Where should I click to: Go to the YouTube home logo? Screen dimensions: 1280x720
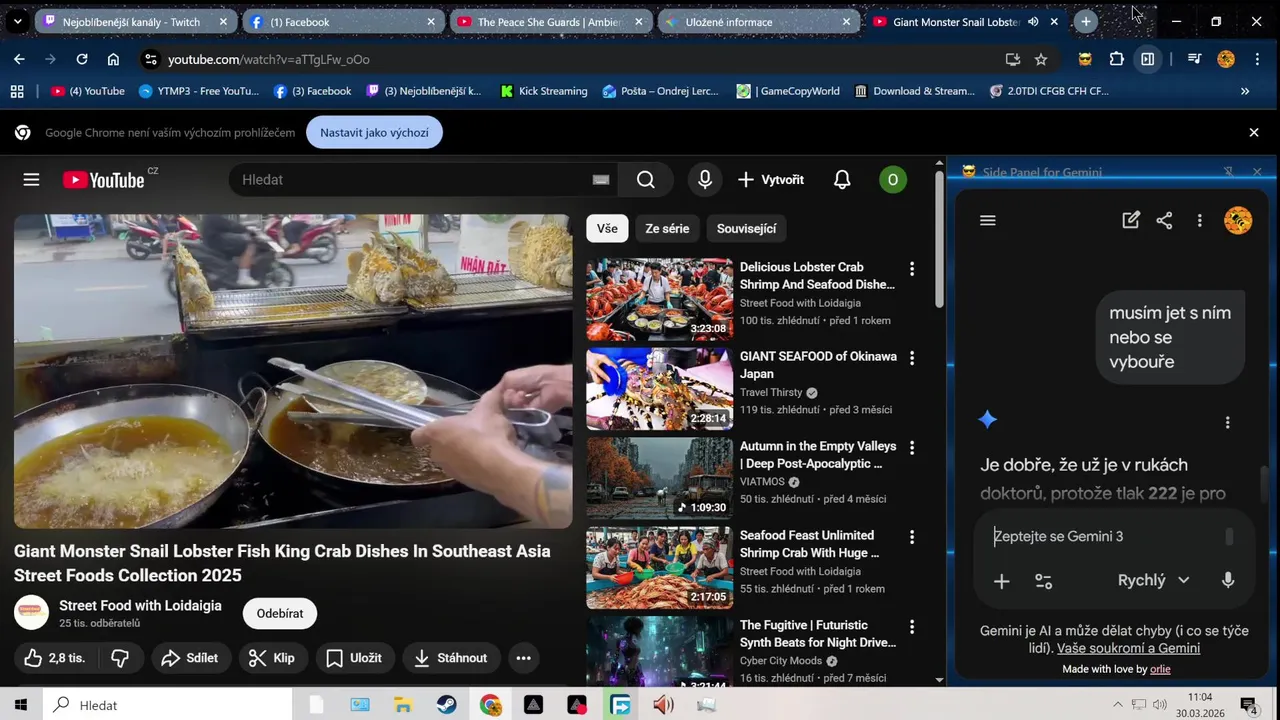(x=104, y=180)
